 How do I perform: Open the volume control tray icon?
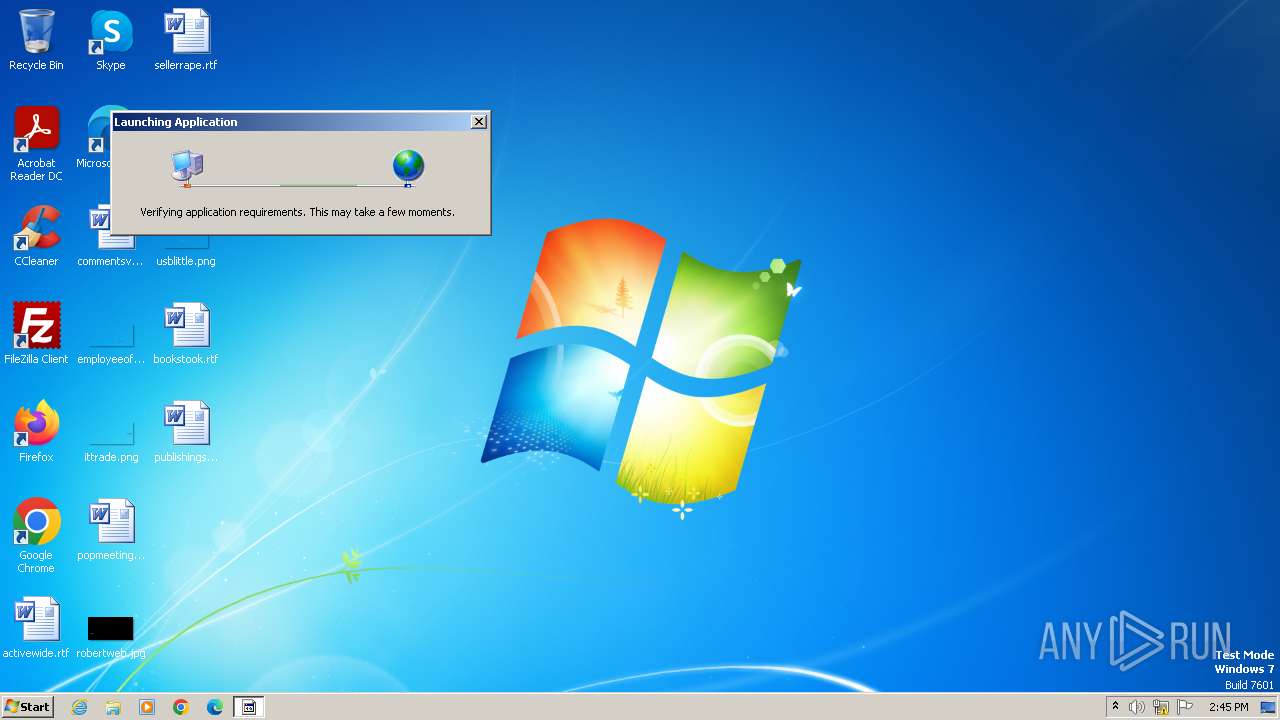(1137, 707)
